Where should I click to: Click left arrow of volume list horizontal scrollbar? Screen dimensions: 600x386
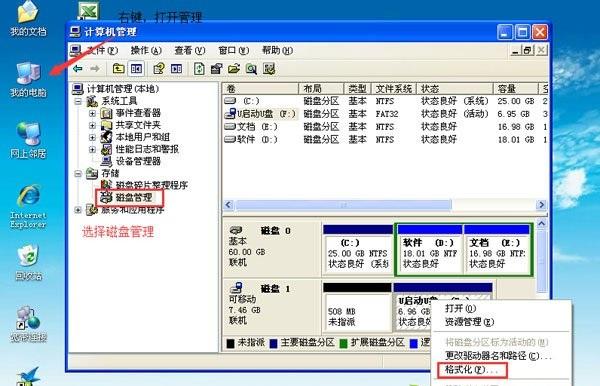pos(229,205)
